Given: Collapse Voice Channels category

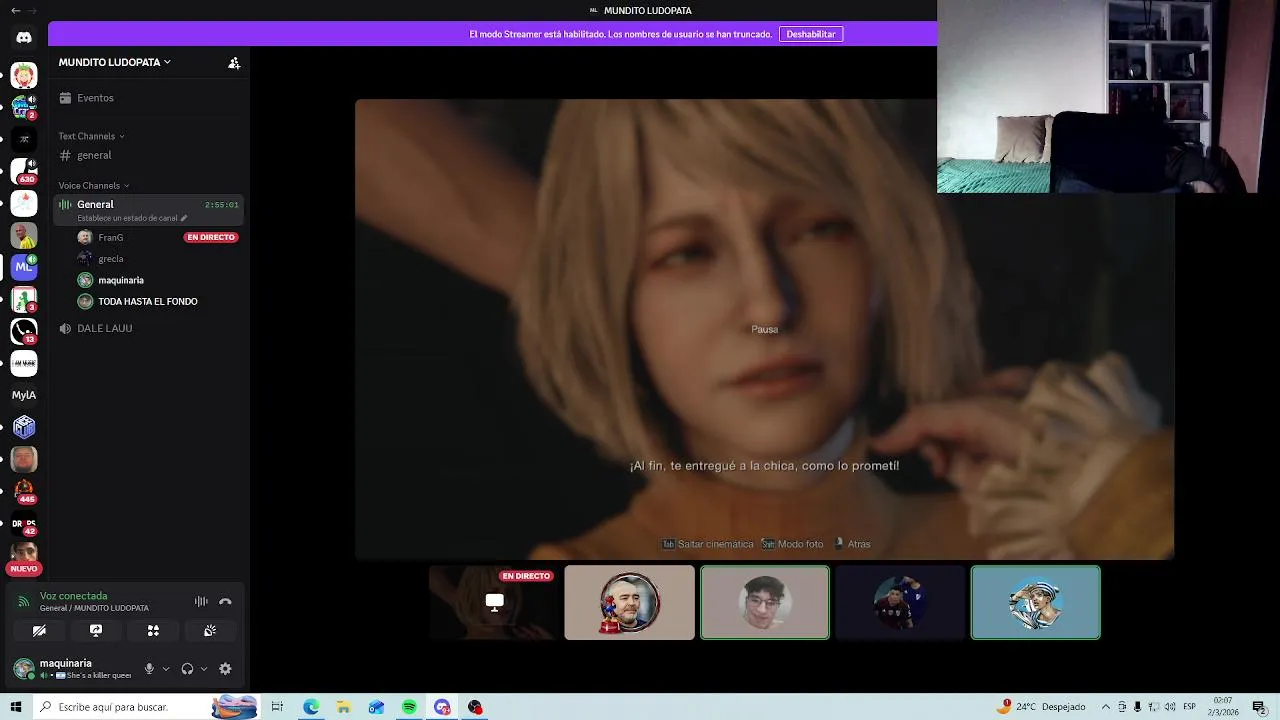Looking at the screenshot, I should point(94,185).
